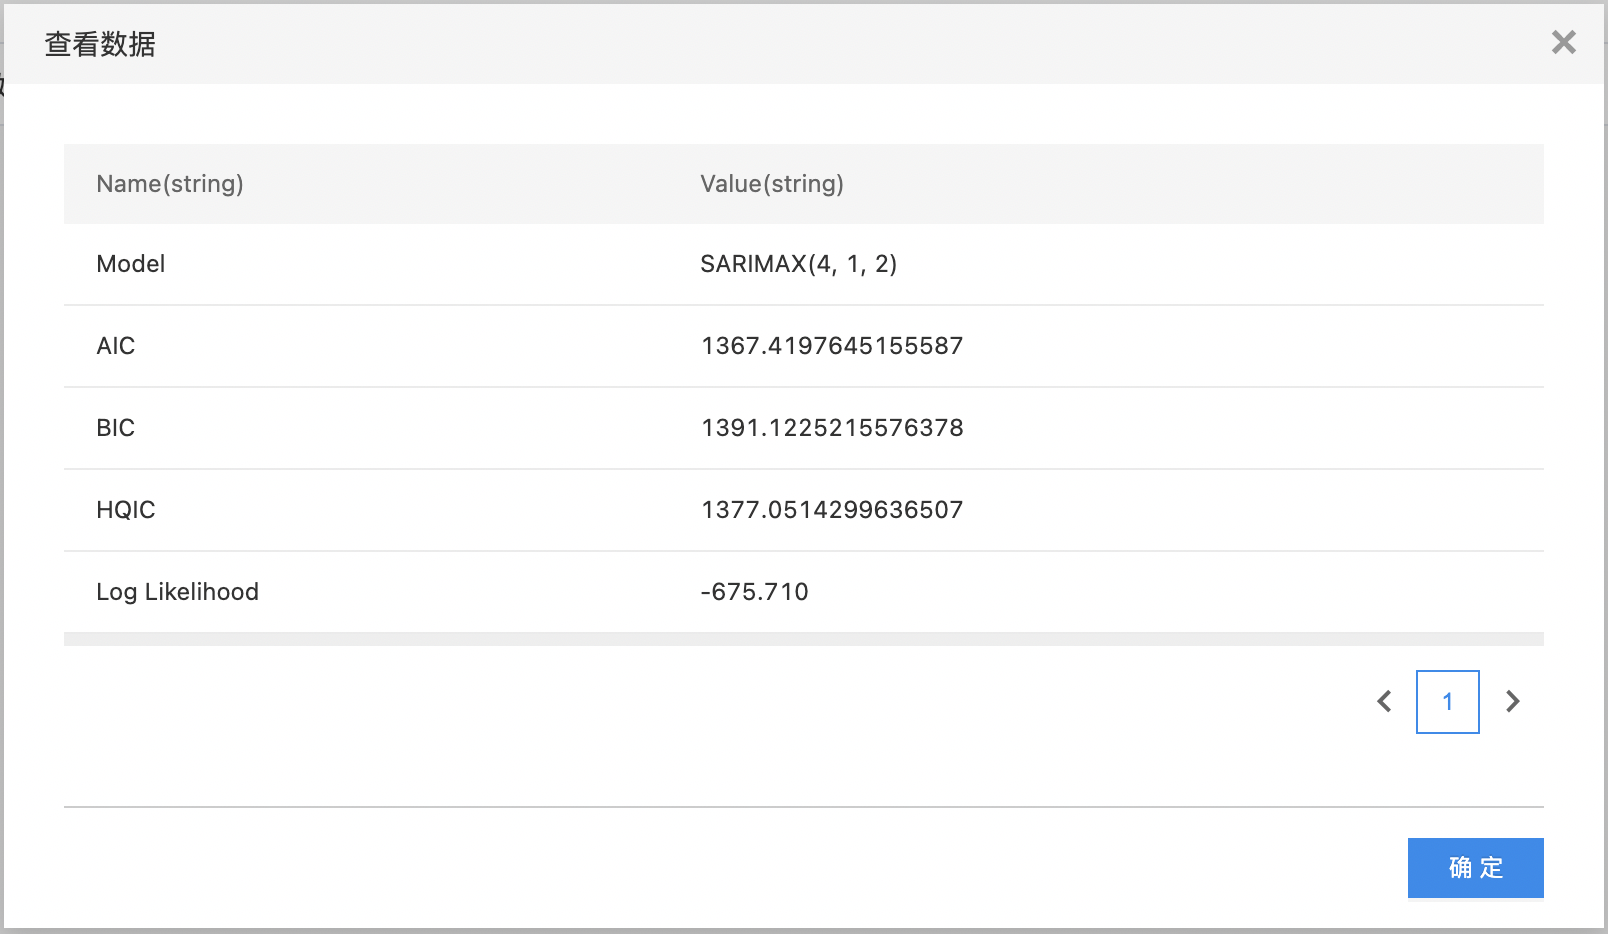The width and height of the screenshot is (1608, 934).
Task: Select the Log Likelihood row label
Action: click(178, 592)
